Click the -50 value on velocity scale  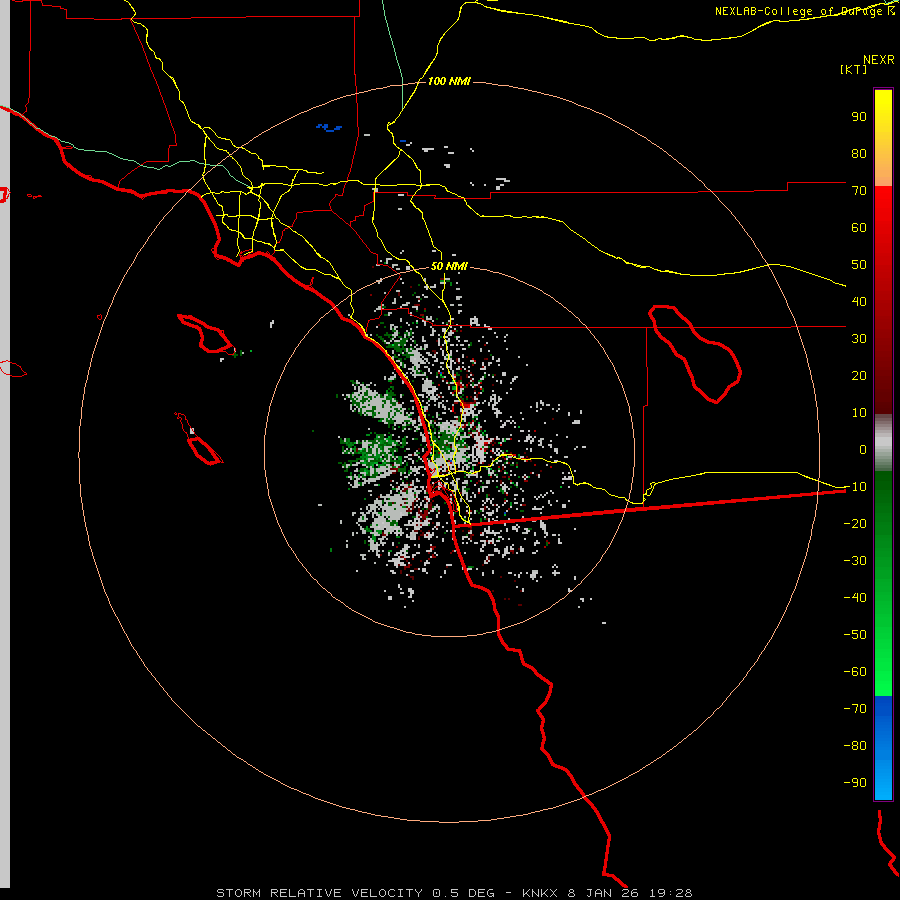point(855,635)
